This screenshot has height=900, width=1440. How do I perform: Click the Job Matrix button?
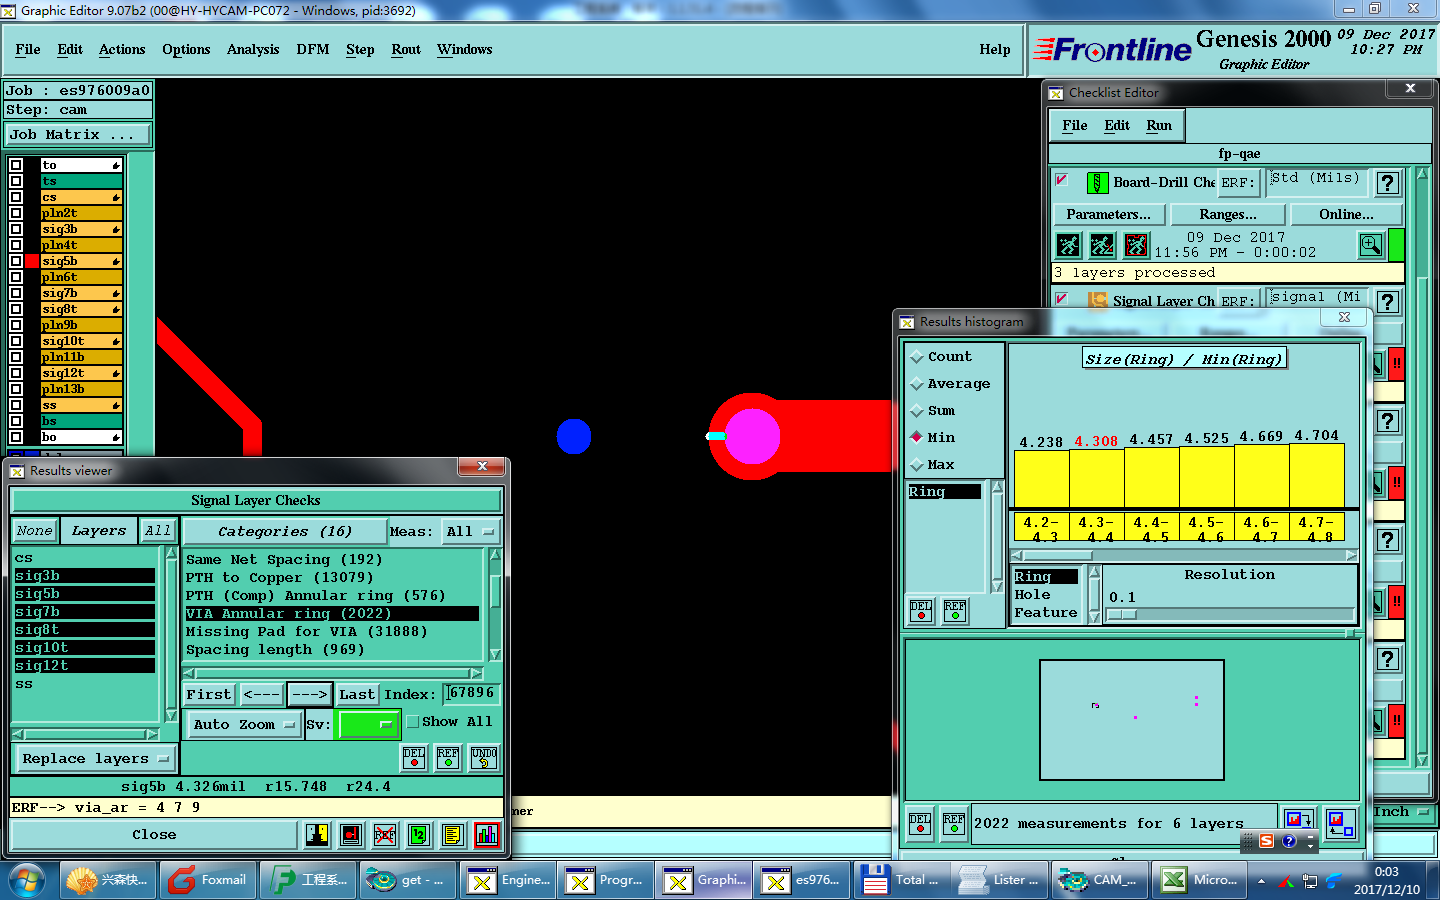tap(78, 134)
